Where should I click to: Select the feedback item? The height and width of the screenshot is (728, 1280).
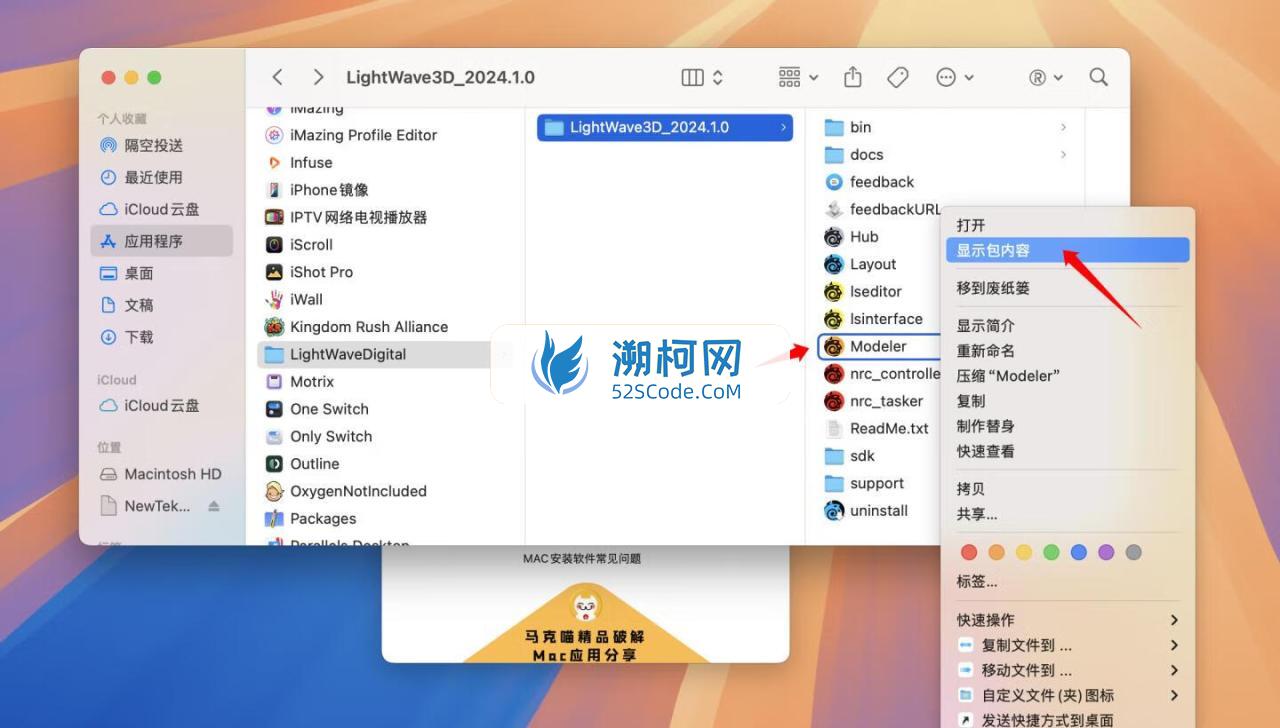point(881,182)
